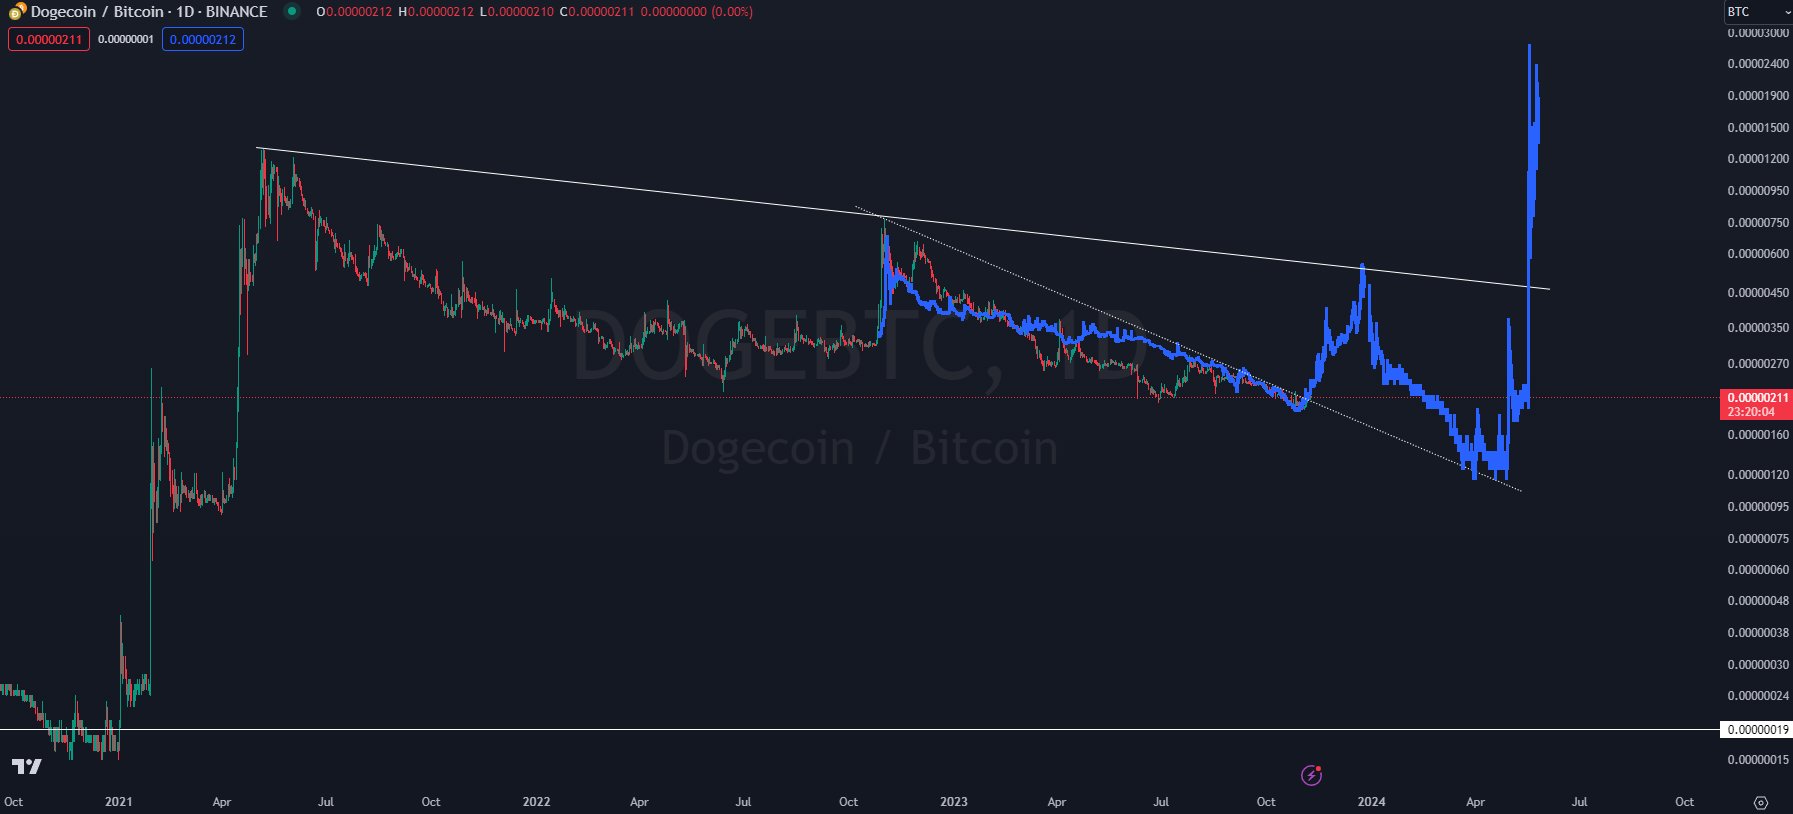1793x814 pixels.
Task: Click the 0.00000120 price axis label
Action: pyautogui.click(x=1758, y=475)
